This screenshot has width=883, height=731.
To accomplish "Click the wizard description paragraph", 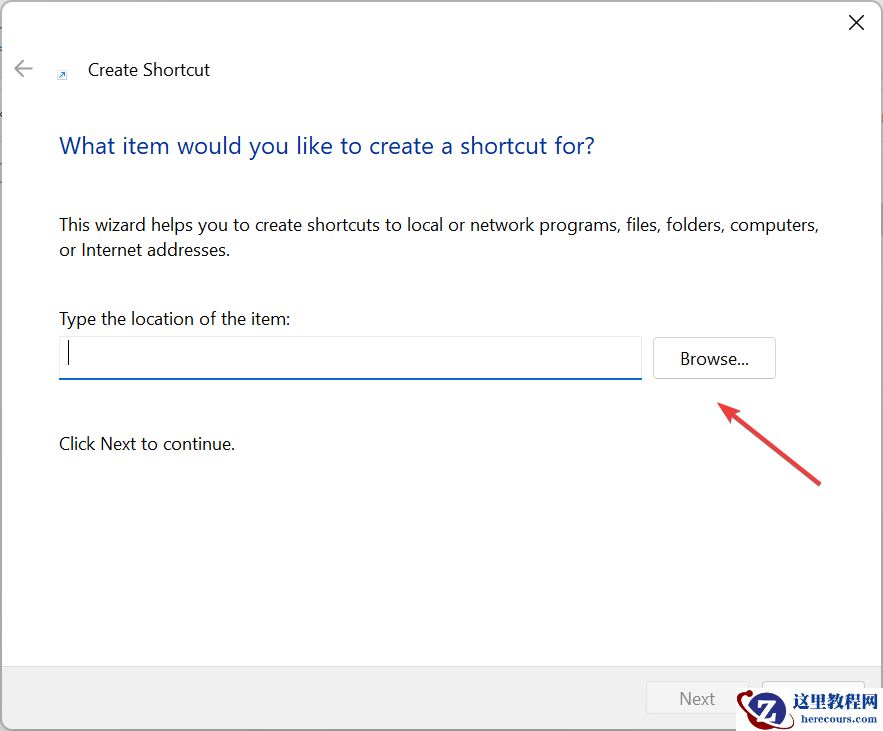I will (439, 237).
